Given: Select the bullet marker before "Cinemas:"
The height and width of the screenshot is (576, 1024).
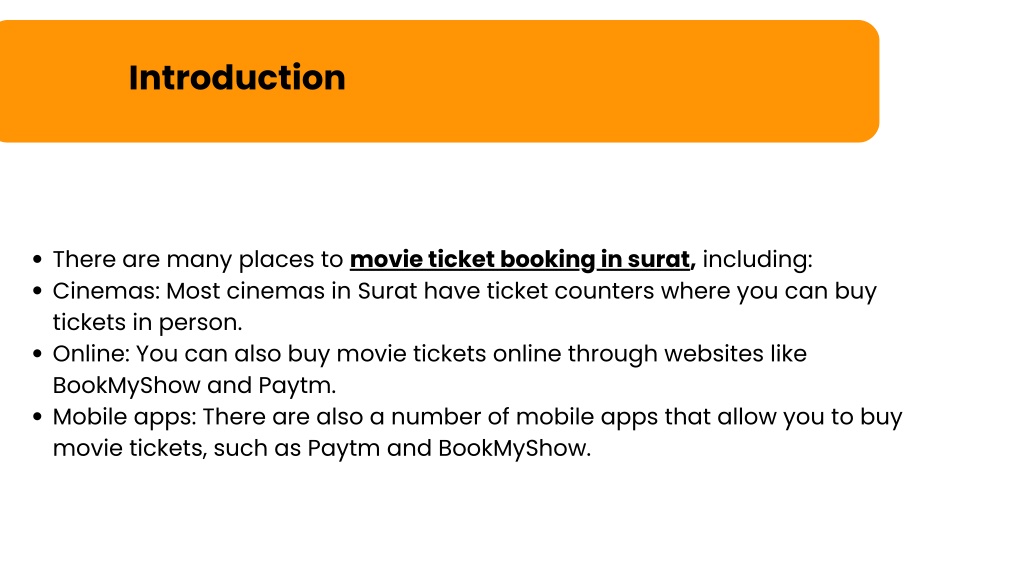Looking at the screenshot, I should 37,291.
